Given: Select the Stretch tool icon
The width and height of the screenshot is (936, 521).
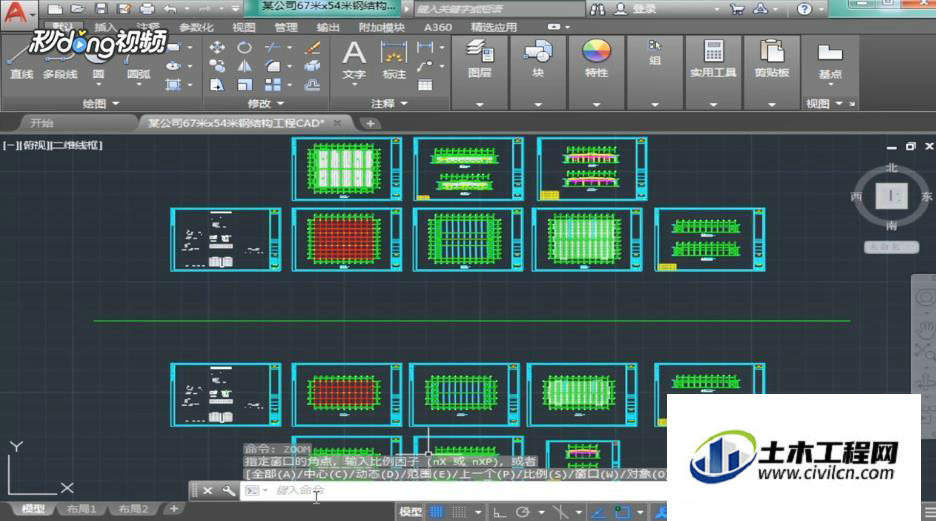Looking at the screenshot, I should (217, 85).
